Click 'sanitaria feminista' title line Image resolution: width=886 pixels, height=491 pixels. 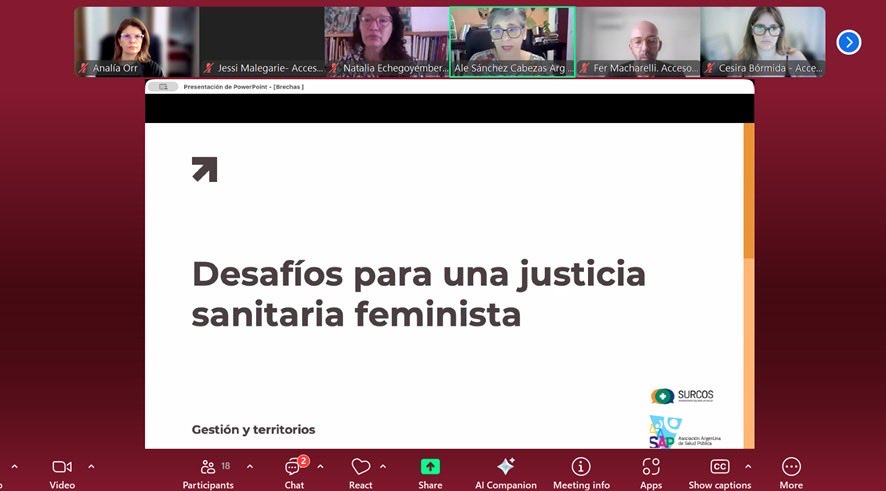point(356,315)
